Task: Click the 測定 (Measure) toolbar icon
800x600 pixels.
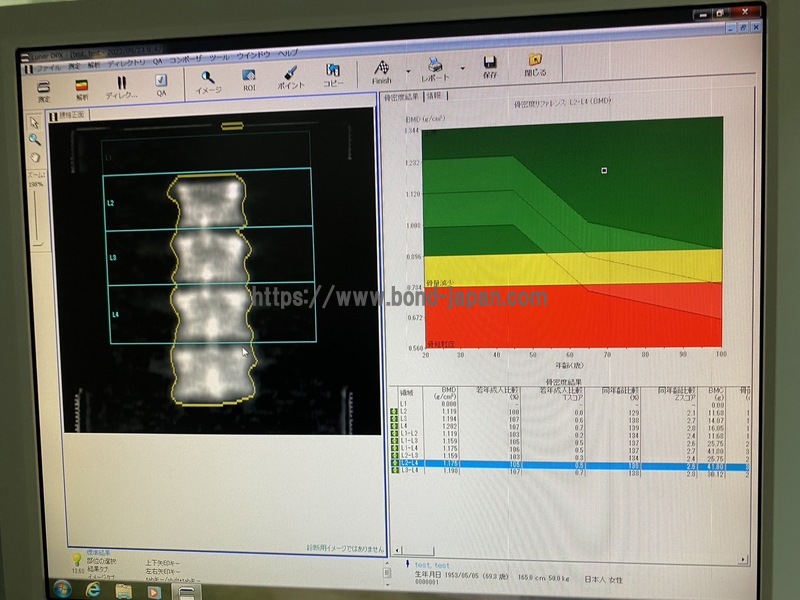Action: [44, 88]
